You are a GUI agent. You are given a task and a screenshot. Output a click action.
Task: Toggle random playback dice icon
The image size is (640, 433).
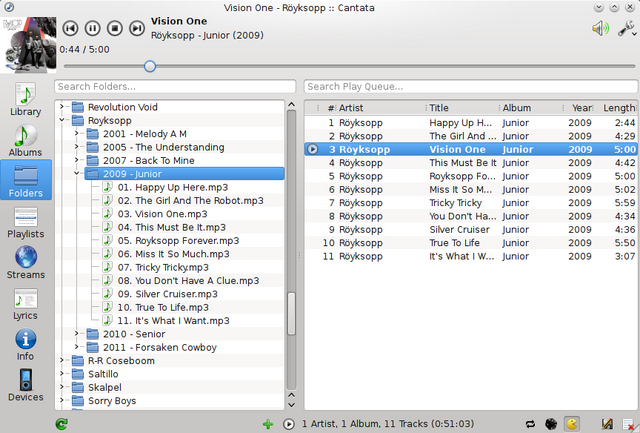click(x=551, y=424)
